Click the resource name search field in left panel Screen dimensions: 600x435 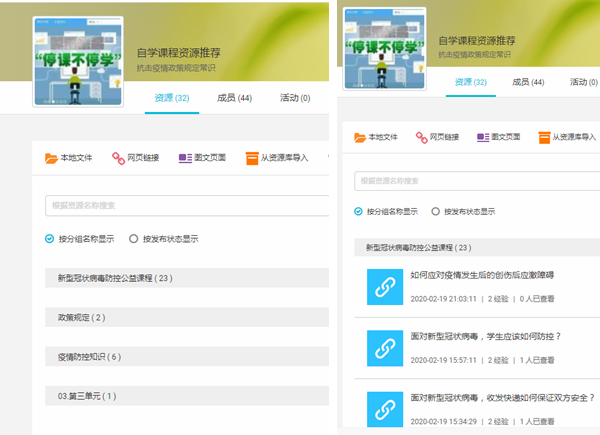pyautogui.click(x=187, y=205)
